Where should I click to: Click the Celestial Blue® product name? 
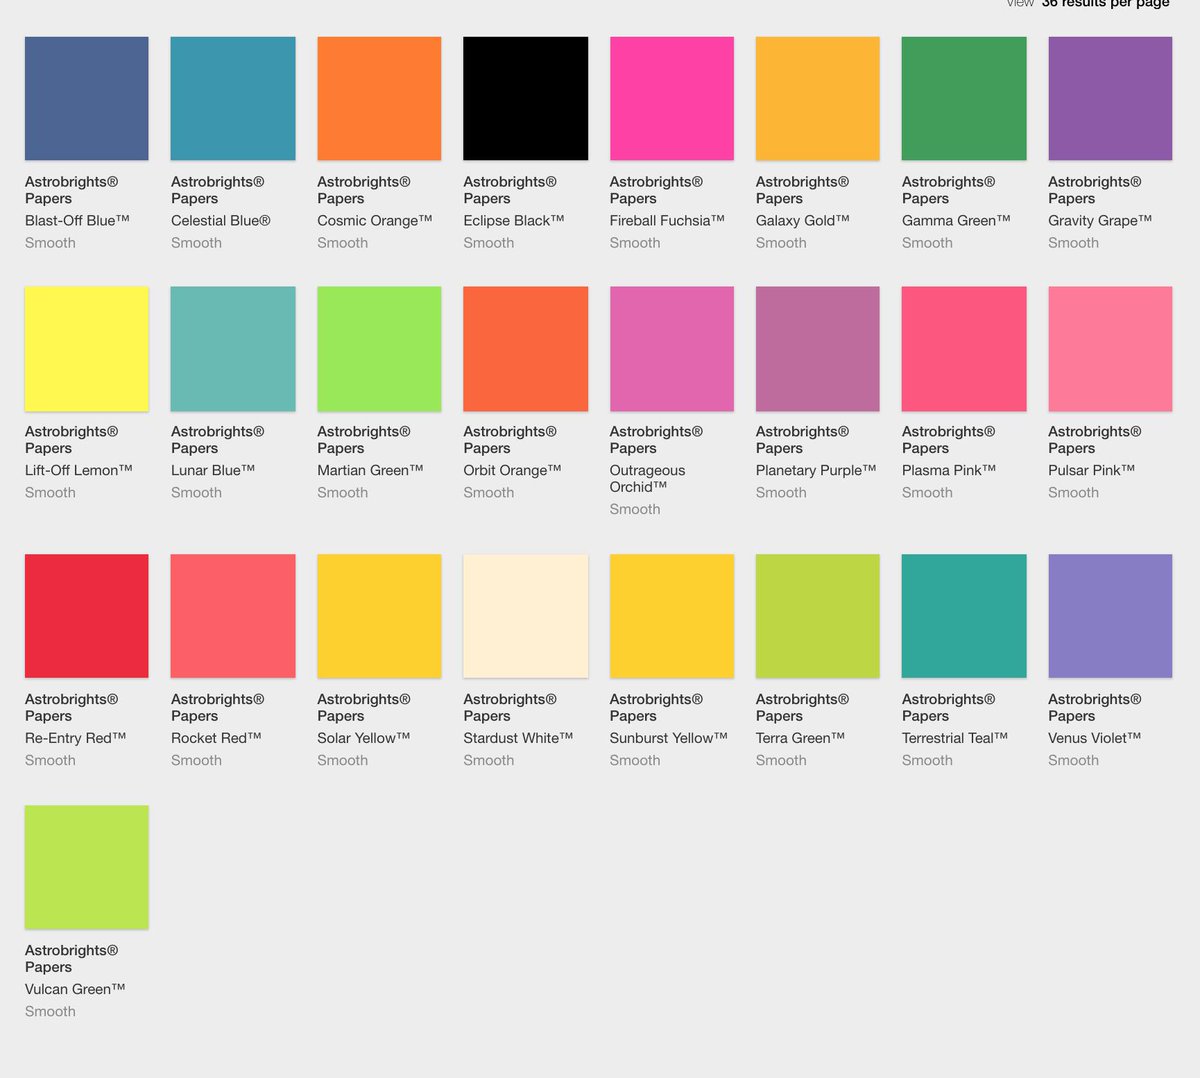pos(221,220)
